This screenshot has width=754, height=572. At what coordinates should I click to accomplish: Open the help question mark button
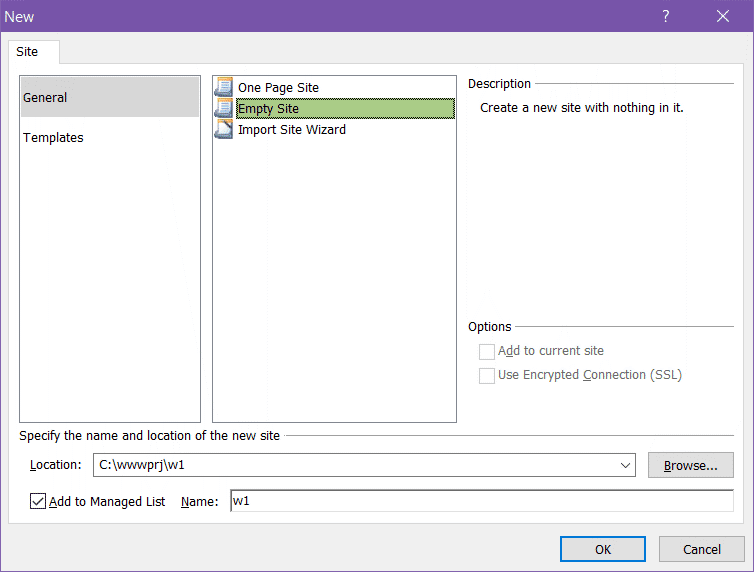point(666,16)
